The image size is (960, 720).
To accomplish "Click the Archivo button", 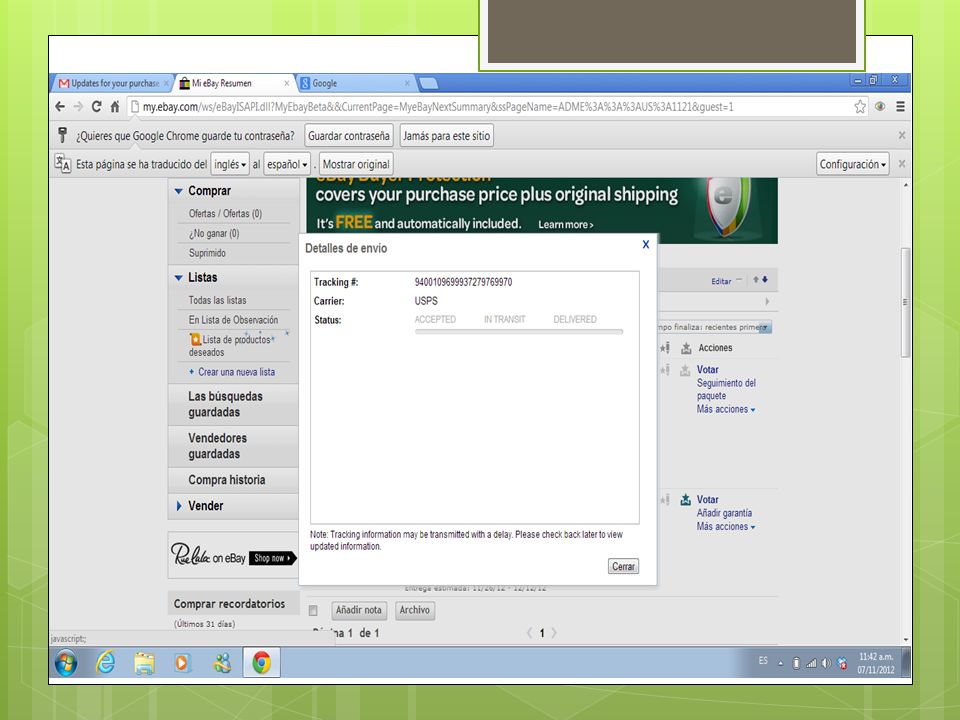I will [x=414, y=610].
